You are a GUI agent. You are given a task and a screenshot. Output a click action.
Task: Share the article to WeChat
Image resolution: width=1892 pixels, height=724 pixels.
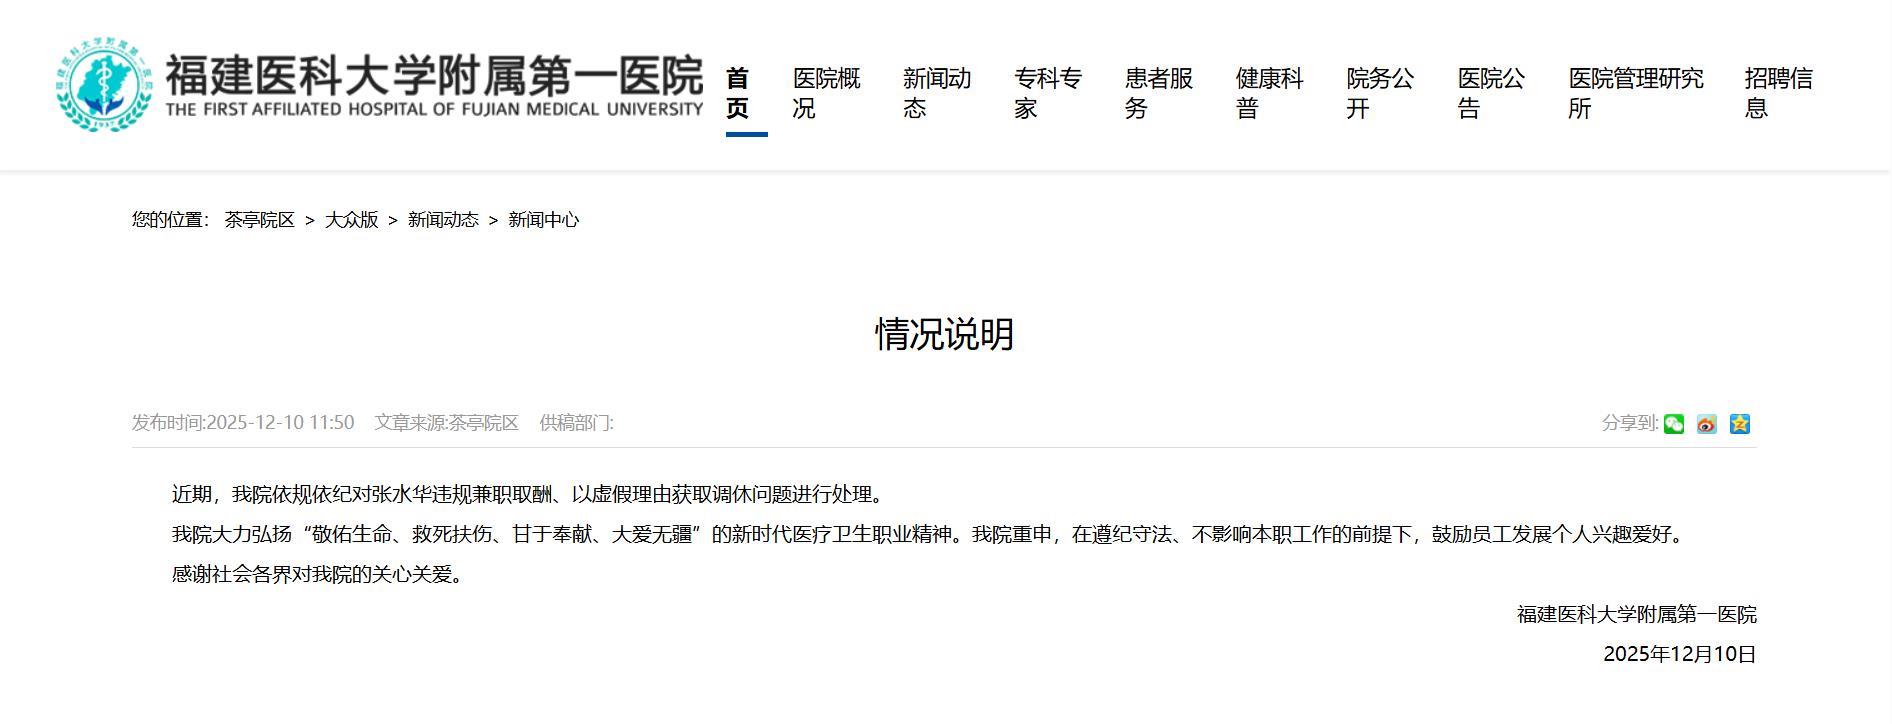[x=1674, y=424]
